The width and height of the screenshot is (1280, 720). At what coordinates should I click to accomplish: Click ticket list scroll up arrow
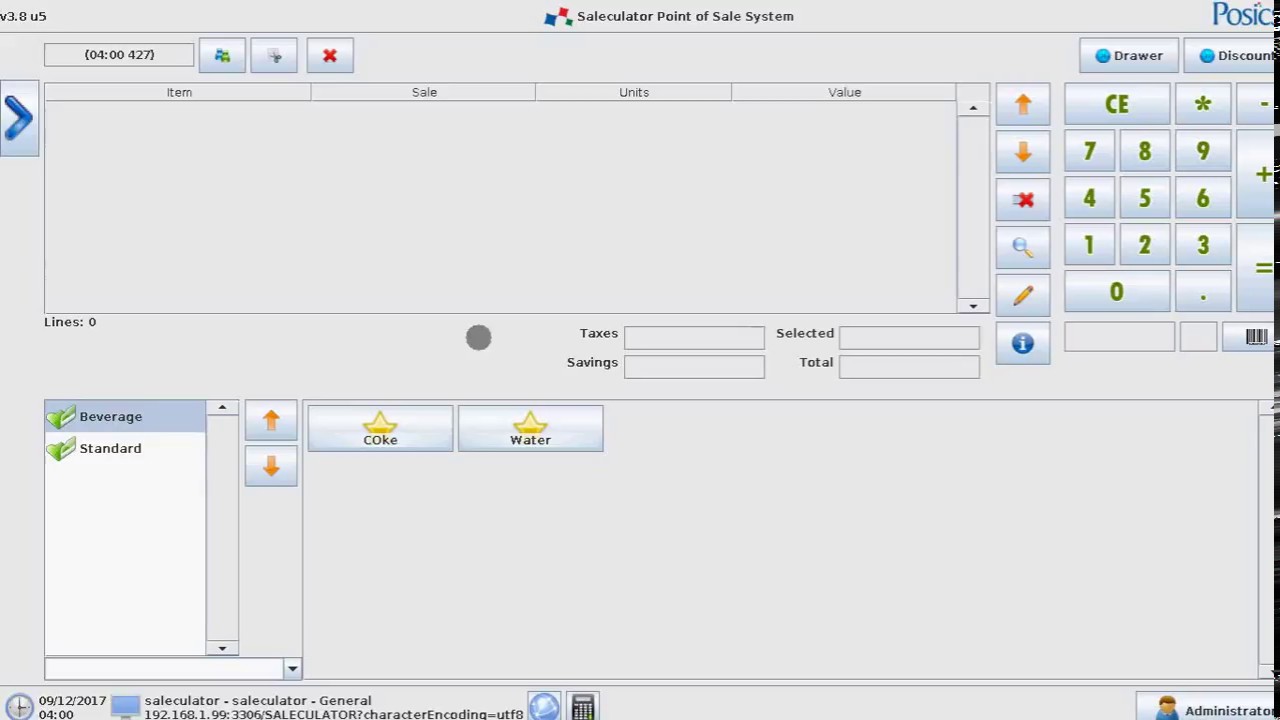(x=973, y=108)
